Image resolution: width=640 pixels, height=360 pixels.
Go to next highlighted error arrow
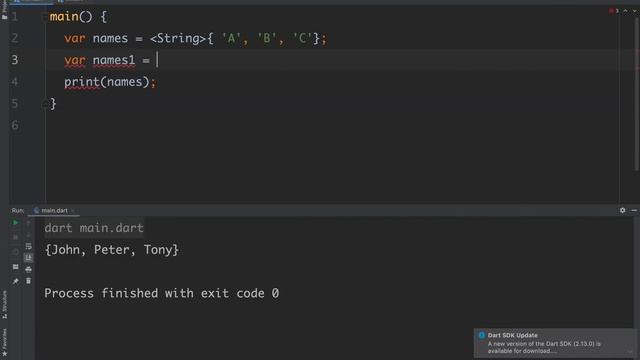(x=635, y=11)
